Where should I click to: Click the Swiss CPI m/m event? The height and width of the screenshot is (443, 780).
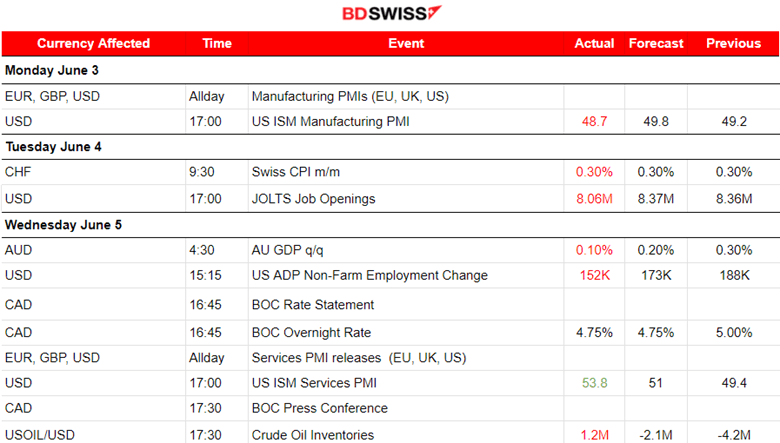[x=294, y=172]
